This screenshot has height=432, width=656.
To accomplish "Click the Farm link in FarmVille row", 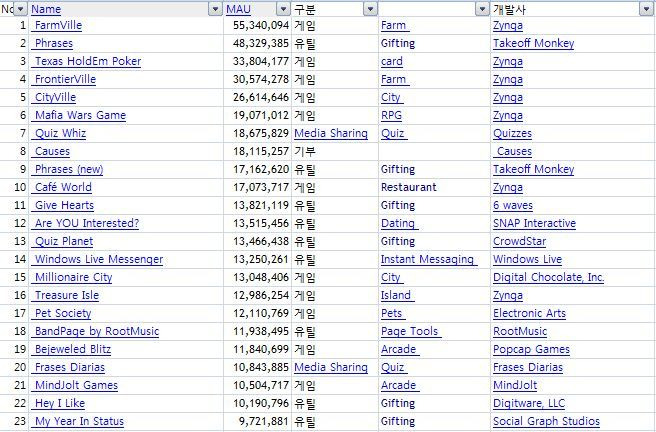I will [394, 26].
